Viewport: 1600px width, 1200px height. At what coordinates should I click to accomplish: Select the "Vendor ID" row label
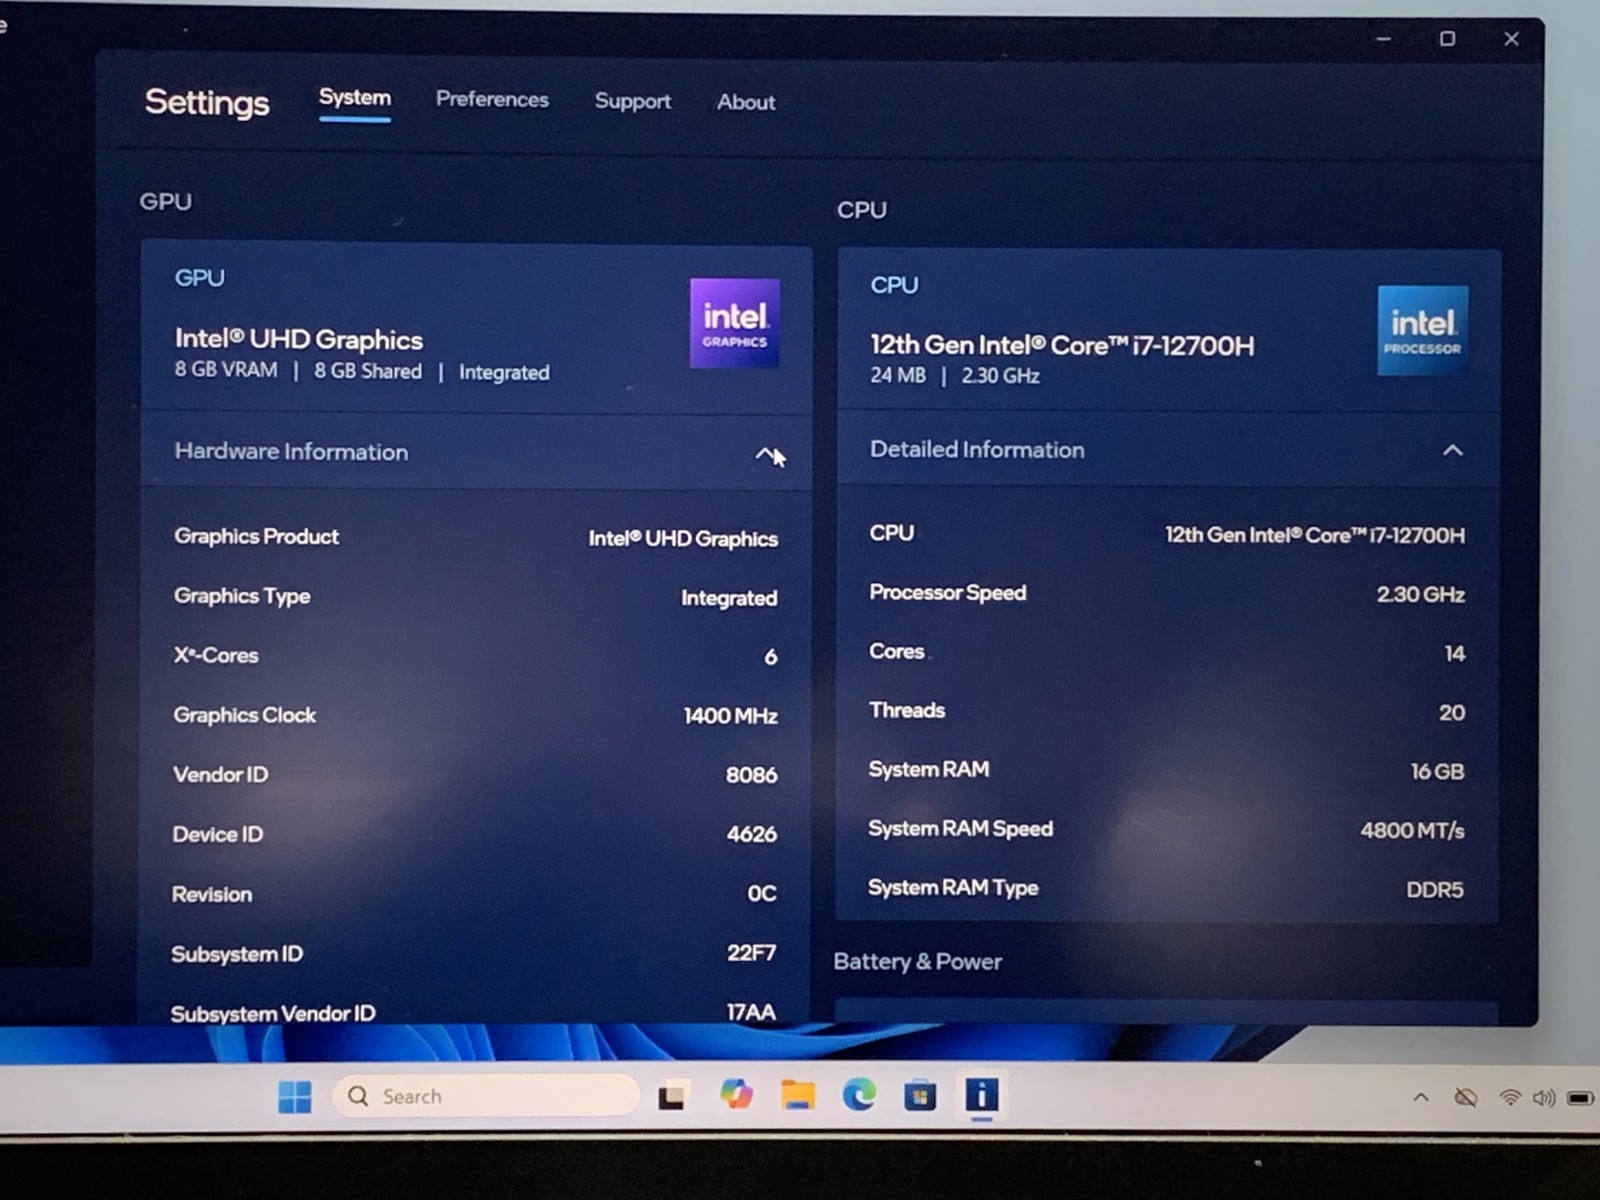pos(220,775)
